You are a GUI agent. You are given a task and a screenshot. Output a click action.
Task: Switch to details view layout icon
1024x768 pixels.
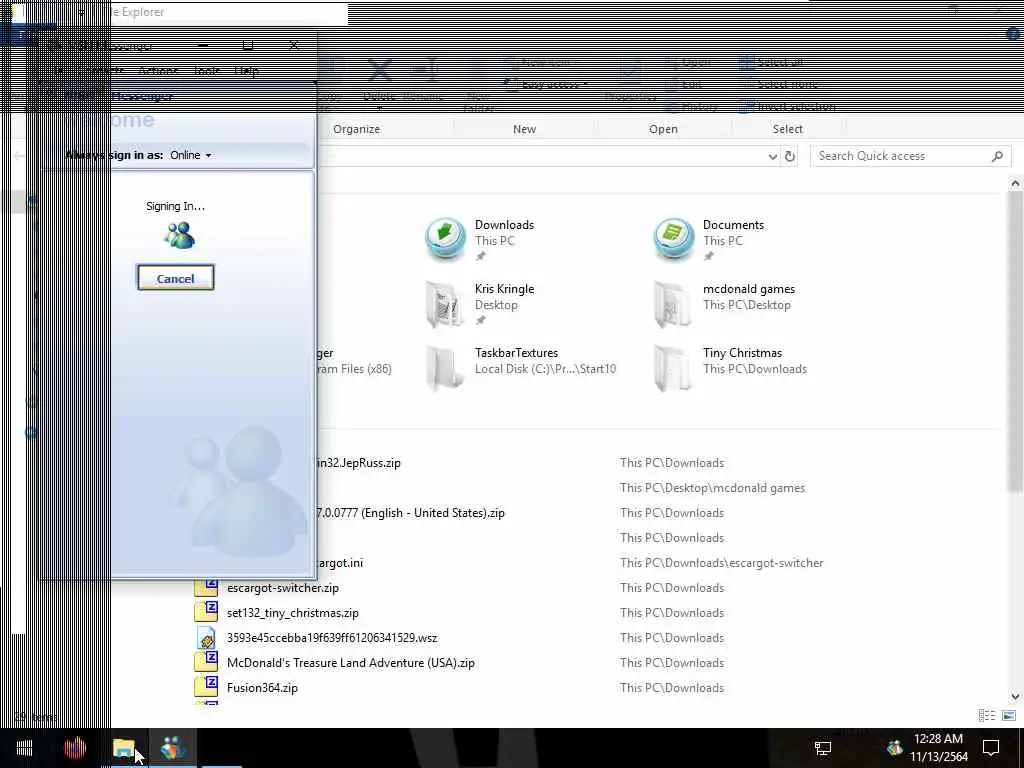[x=987, y=716]
